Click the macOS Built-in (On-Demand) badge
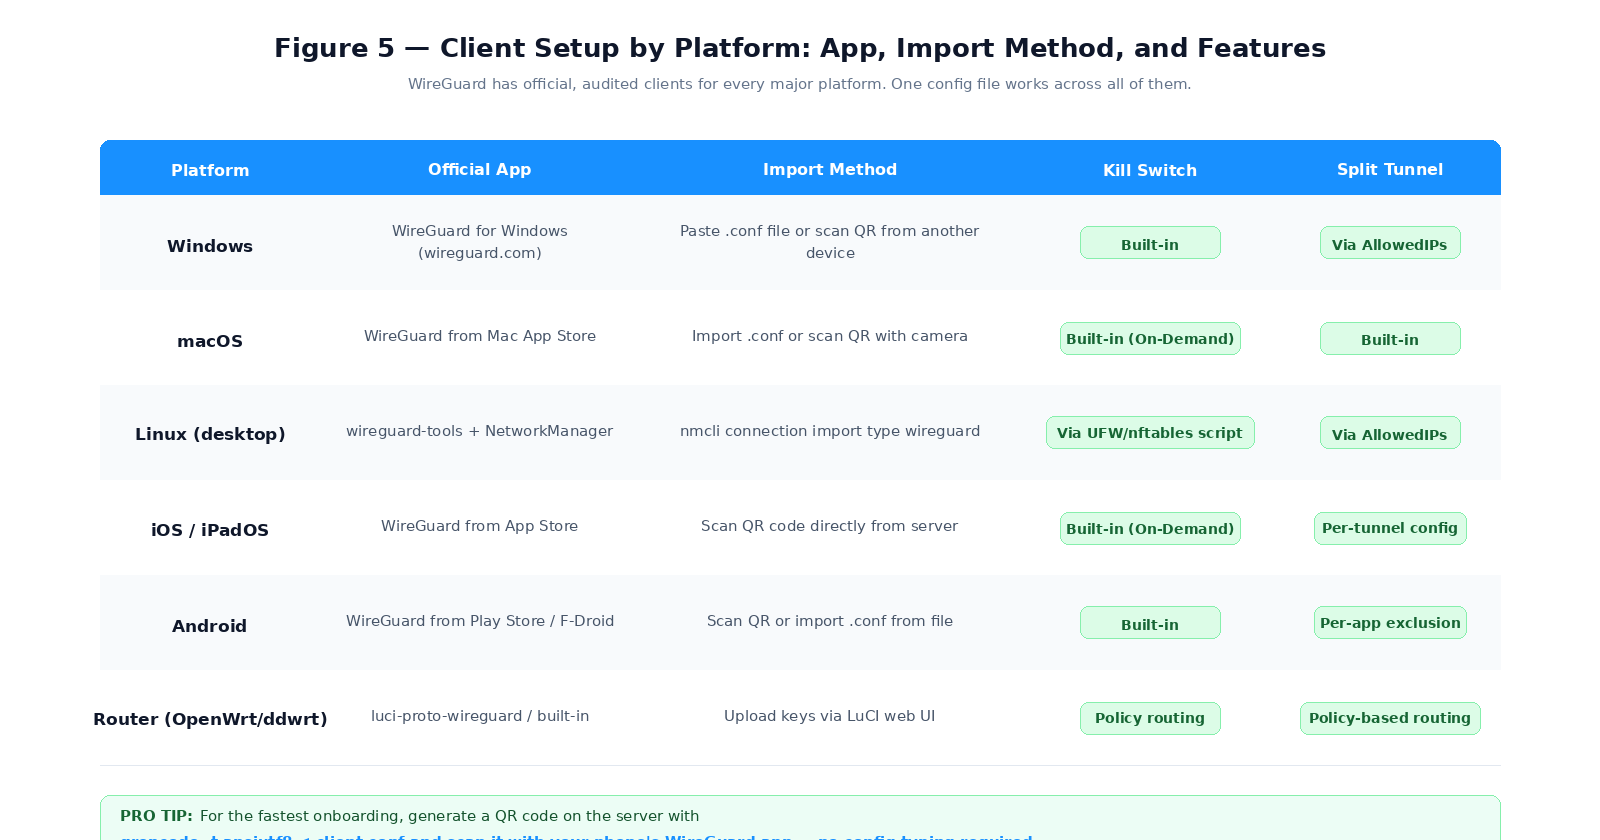 pyautogui.click(x=1150, y=338)
